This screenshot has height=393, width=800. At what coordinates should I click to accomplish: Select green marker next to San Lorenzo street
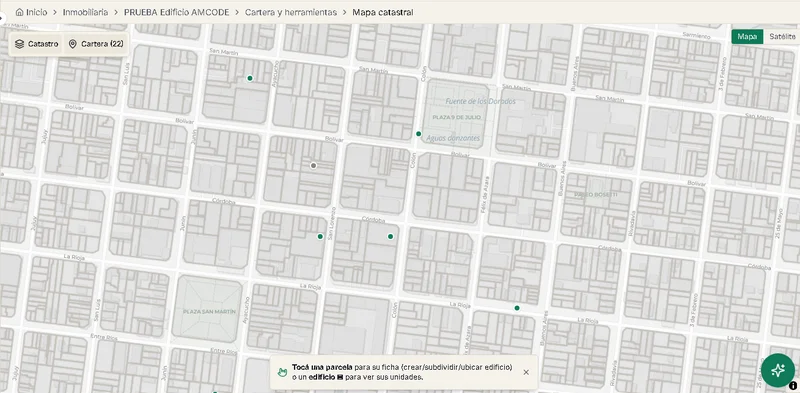320,236
